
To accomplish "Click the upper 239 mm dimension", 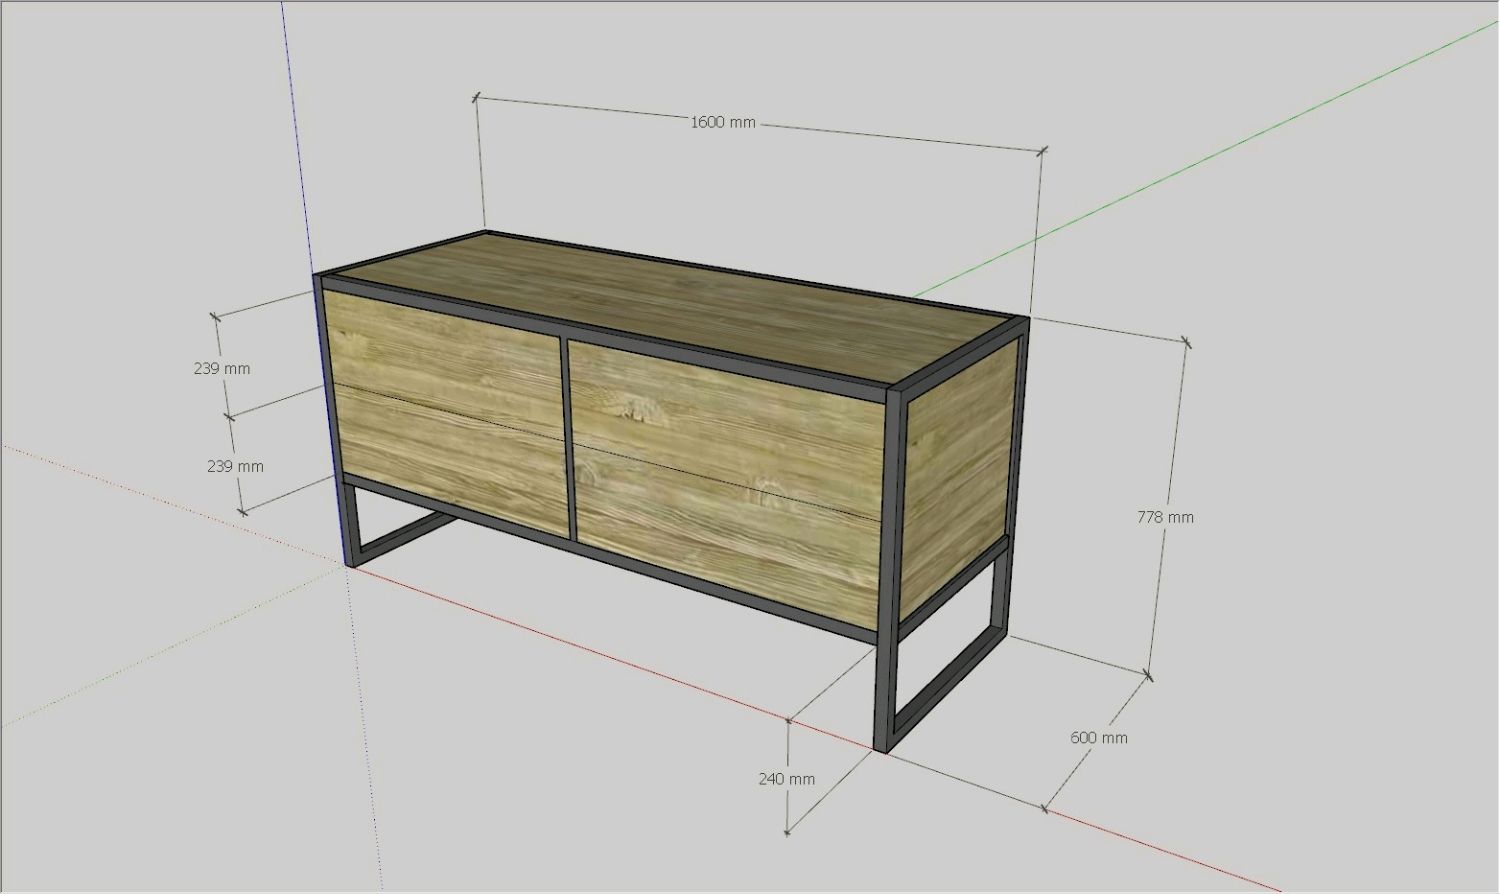I will [x=222, y=368].
